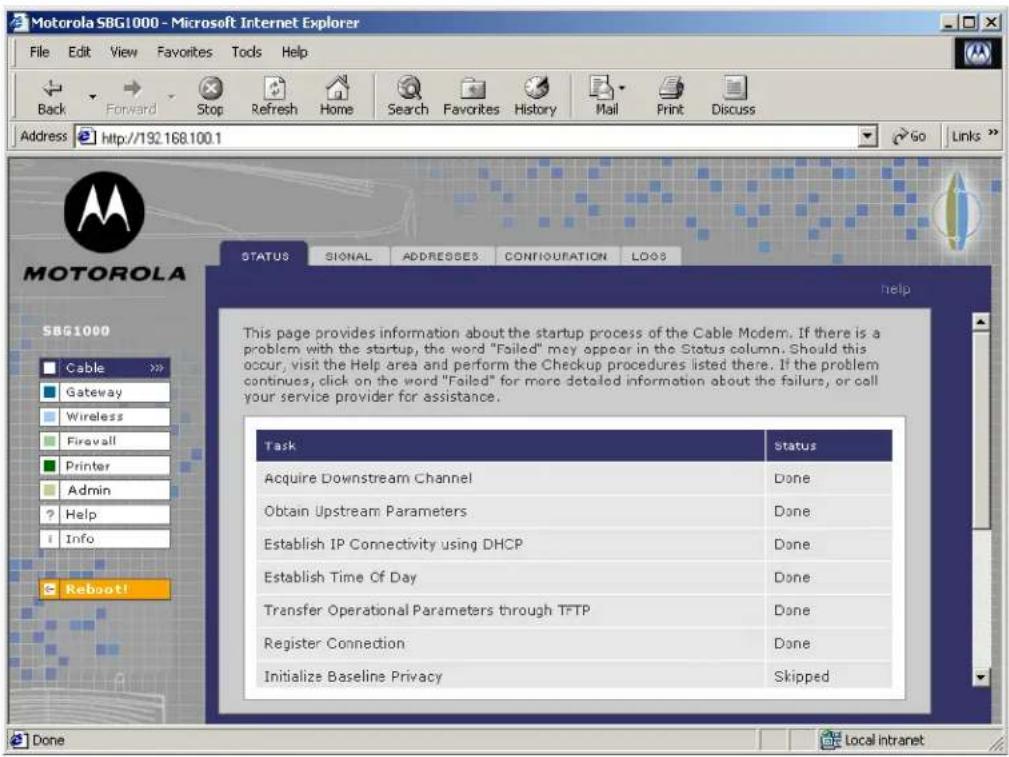Viewport: 1009px width, 757px height.
Task: Click the SBG1000 model label in the sidebar
Action: click(76, 331)
